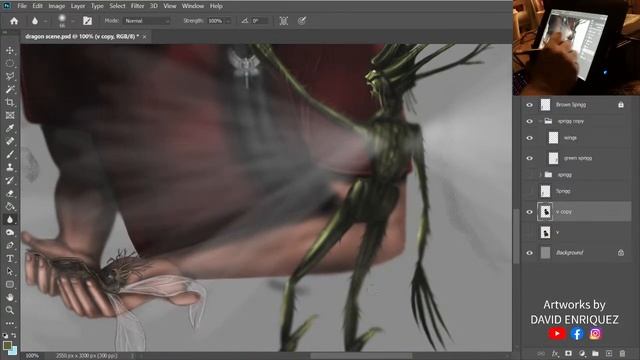Open the Strength slider dropdown arrow

pos(228,21)
